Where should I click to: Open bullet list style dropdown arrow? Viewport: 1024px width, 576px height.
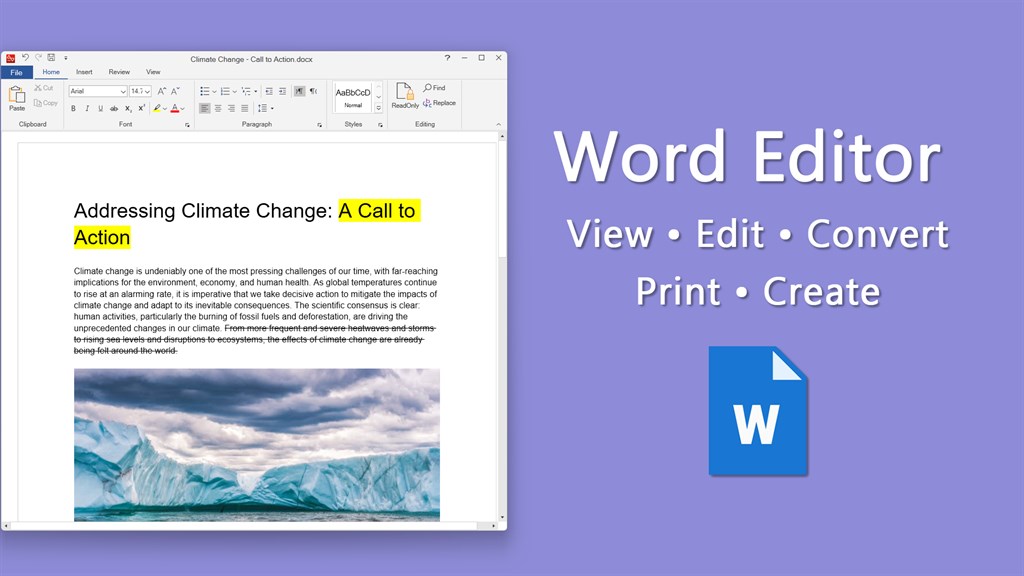(214, 91)
